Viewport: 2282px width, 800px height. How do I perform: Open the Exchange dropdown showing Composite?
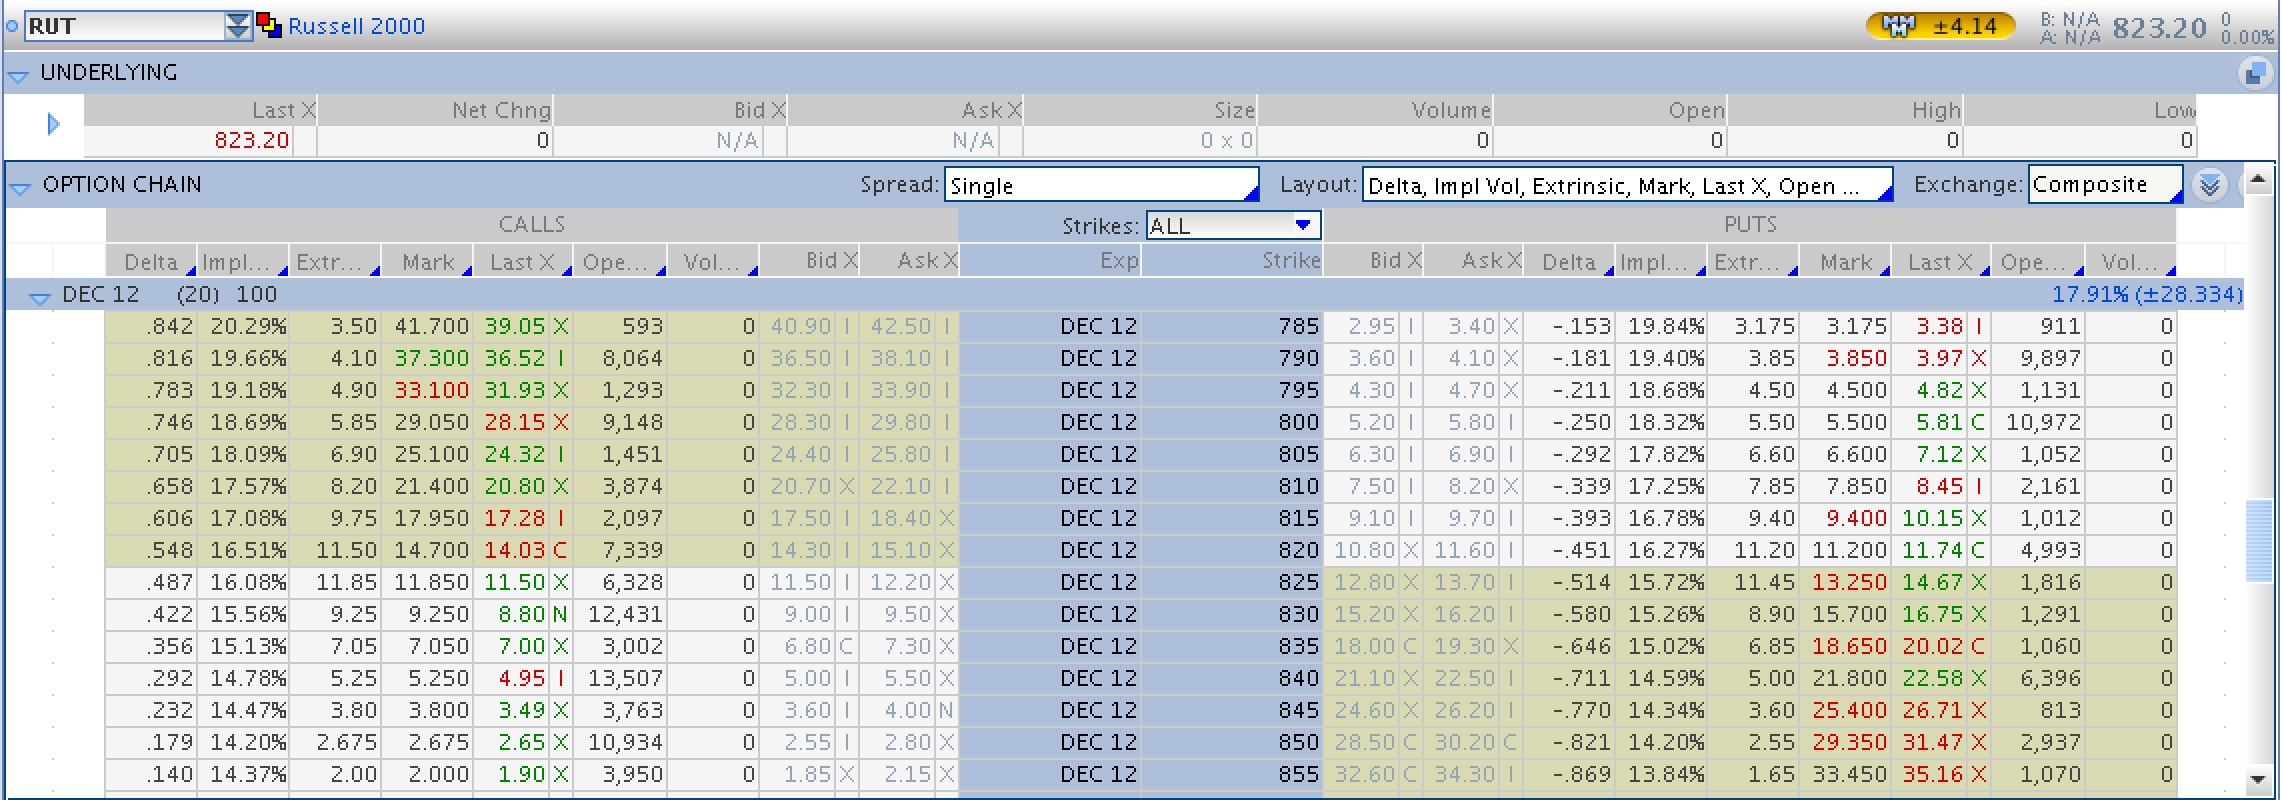click(2104, 185)
